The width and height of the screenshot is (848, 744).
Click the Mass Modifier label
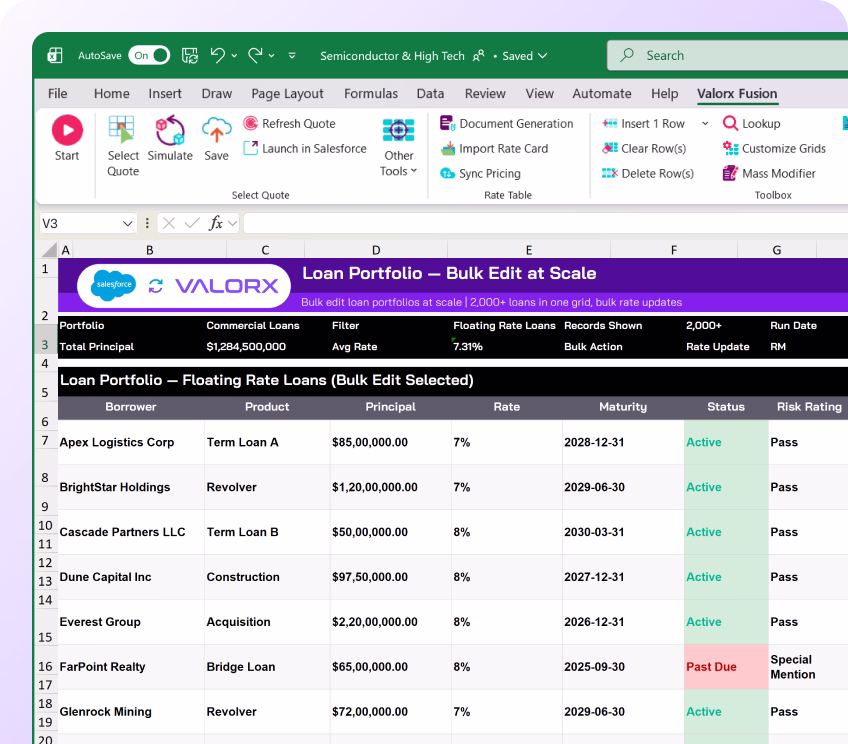779,174
